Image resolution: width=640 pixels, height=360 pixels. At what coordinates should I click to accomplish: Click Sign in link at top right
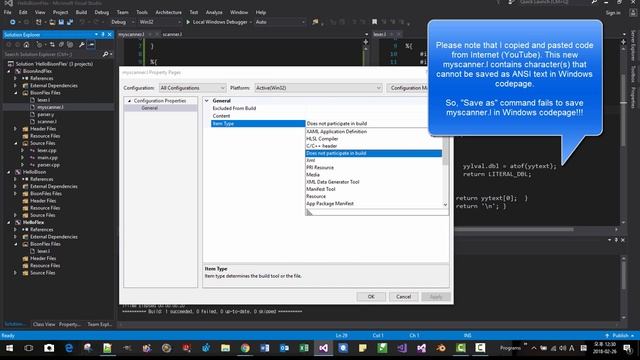tap(613, 13)
